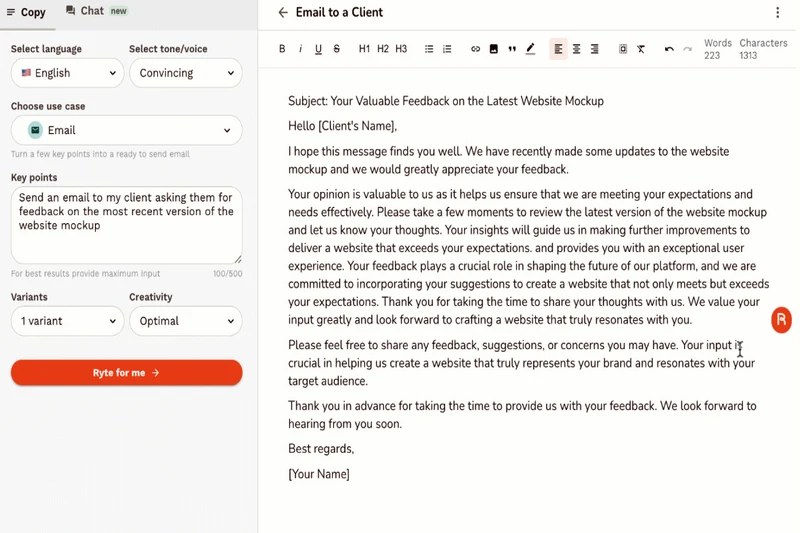800x533 pixels.
Task: Open the text highlight color tool
Action: click(530, 49)
